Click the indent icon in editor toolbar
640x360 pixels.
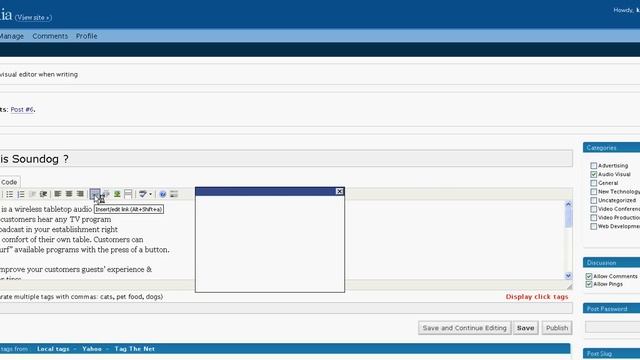click(x=43, y=194)
